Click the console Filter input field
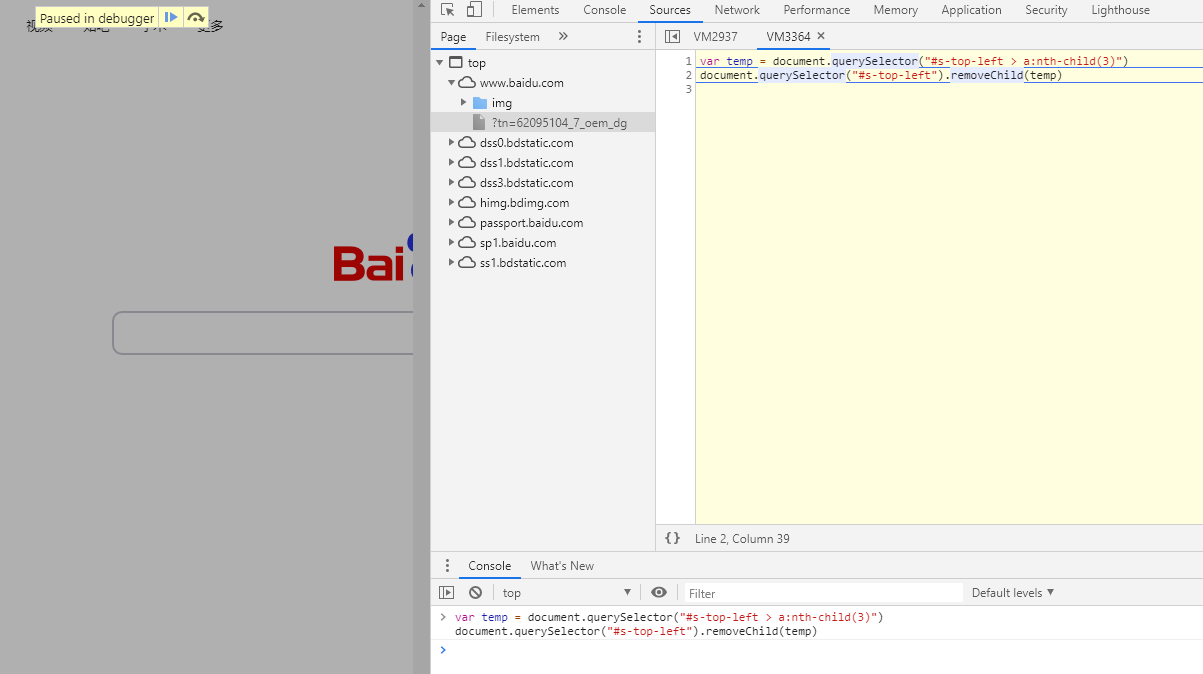Image resolution: width=1203 pixels, height=674 pixels. (x=823, y=593)
